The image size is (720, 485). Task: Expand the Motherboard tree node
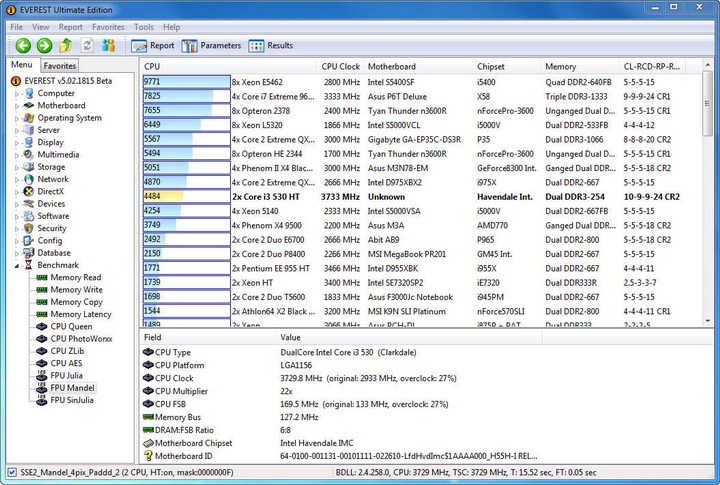(17, 106)
